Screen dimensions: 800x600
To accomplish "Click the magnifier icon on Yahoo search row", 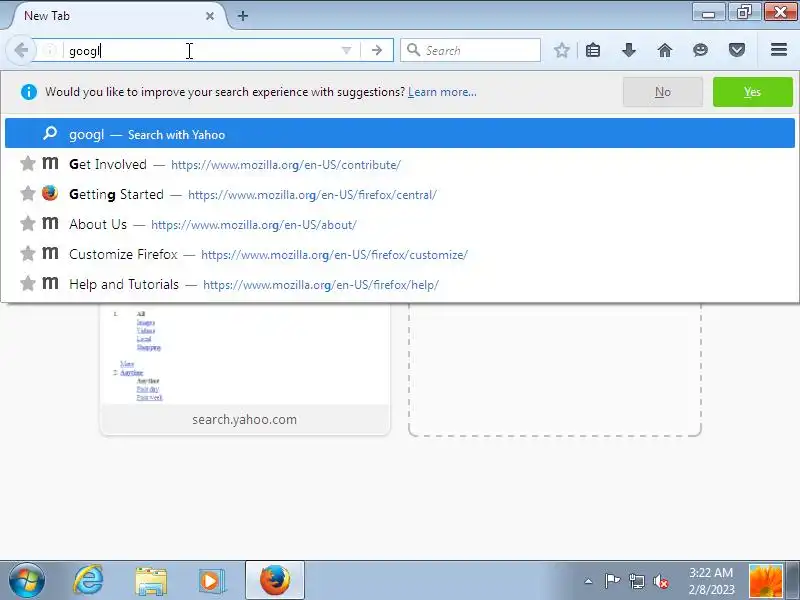I will coord(50,133).
